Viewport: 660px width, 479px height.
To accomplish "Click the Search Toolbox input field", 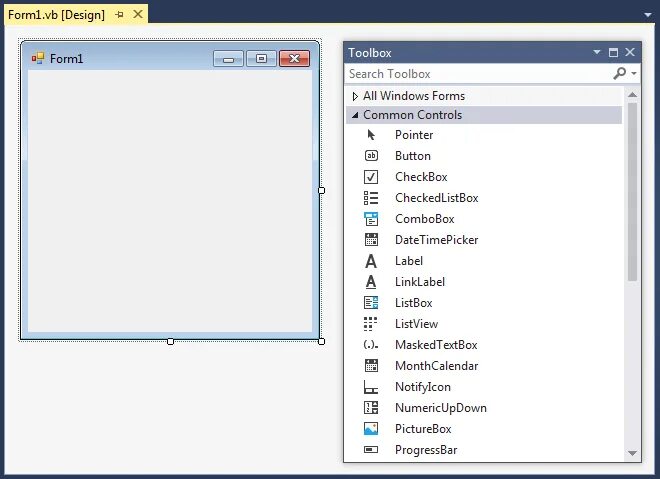I will click(478, 74).
